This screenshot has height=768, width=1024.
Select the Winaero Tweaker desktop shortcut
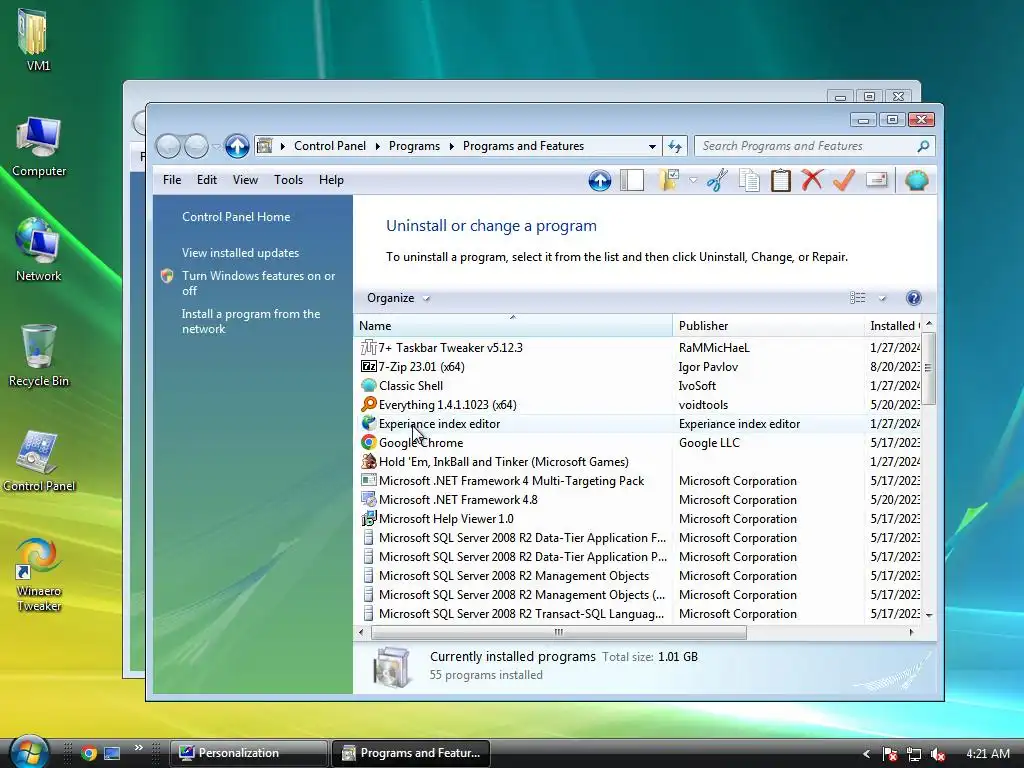(39, 573)
